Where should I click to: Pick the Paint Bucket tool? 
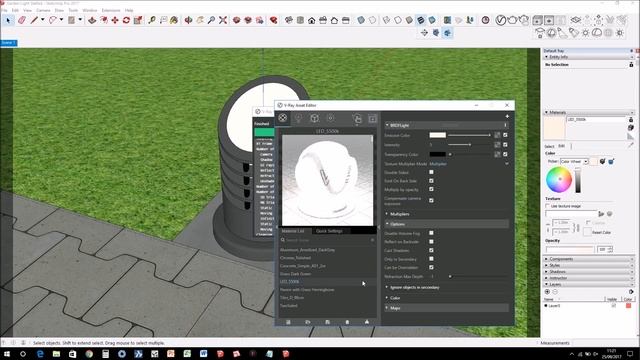click(174, 20)
